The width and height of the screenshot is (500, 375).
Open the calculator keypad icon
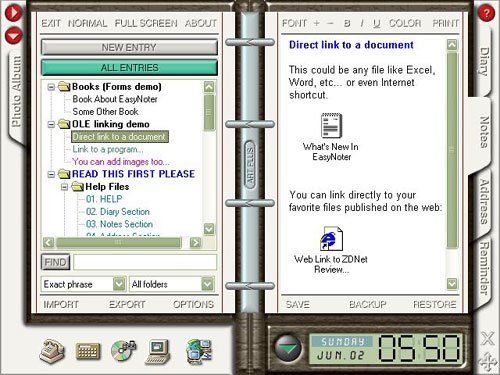pos(88,351)
